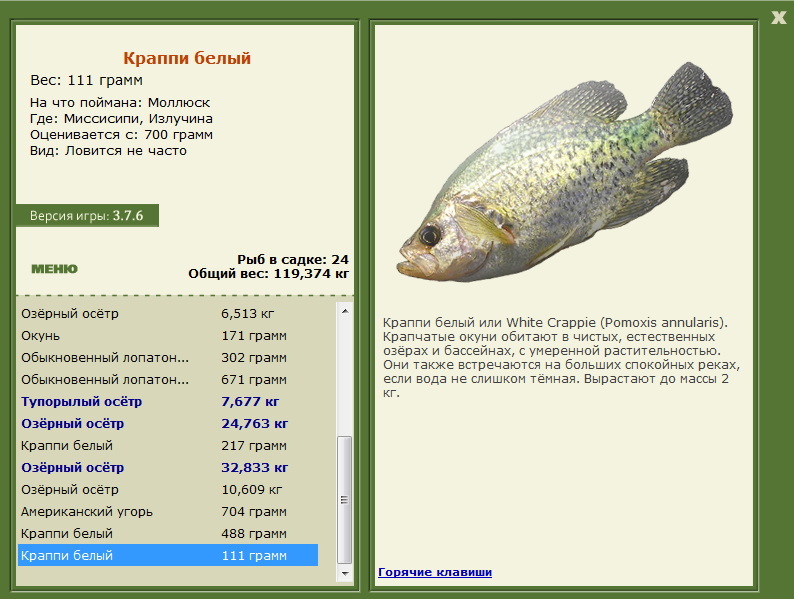
Task: Select Озёрный осётр 10,609 кг row
Action: 168,490
